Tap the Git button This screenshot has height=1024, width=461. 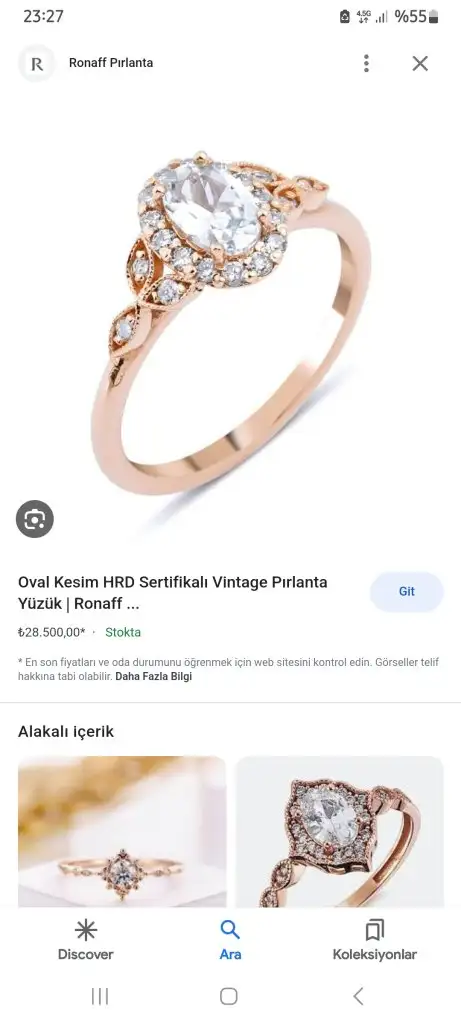[x=407, y=592]
